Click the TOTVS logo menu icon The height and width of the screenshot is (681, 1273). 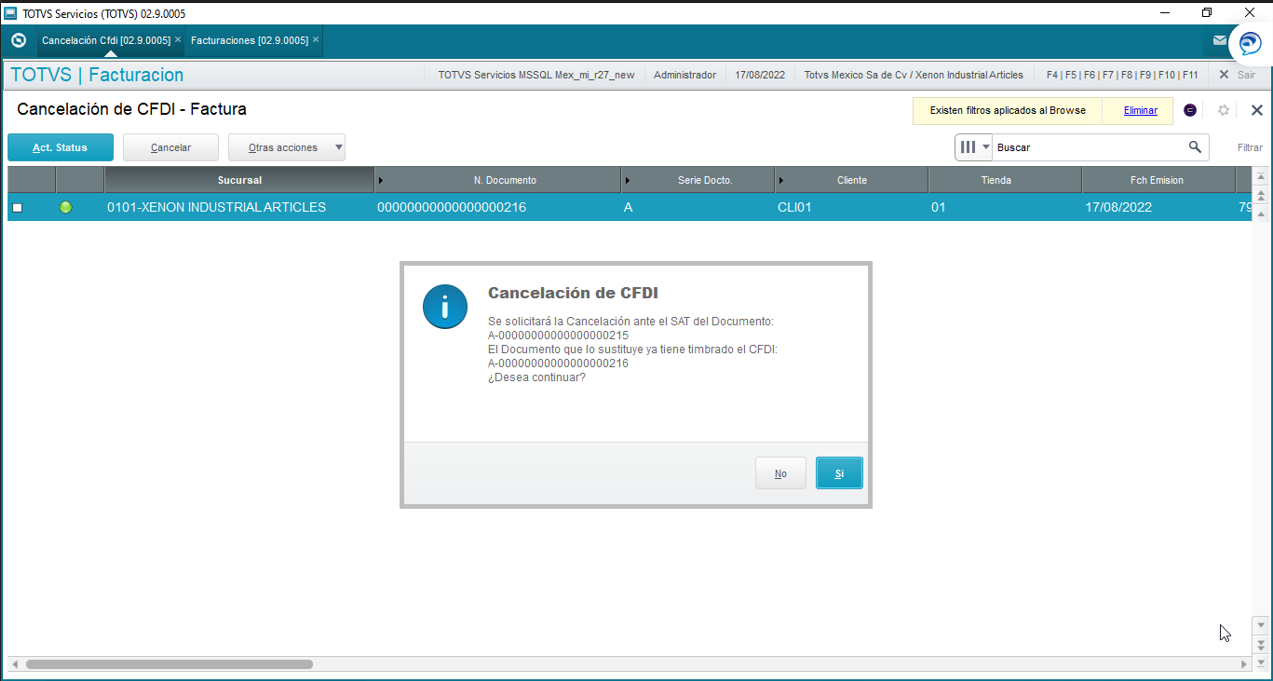(x=18, y=41)
